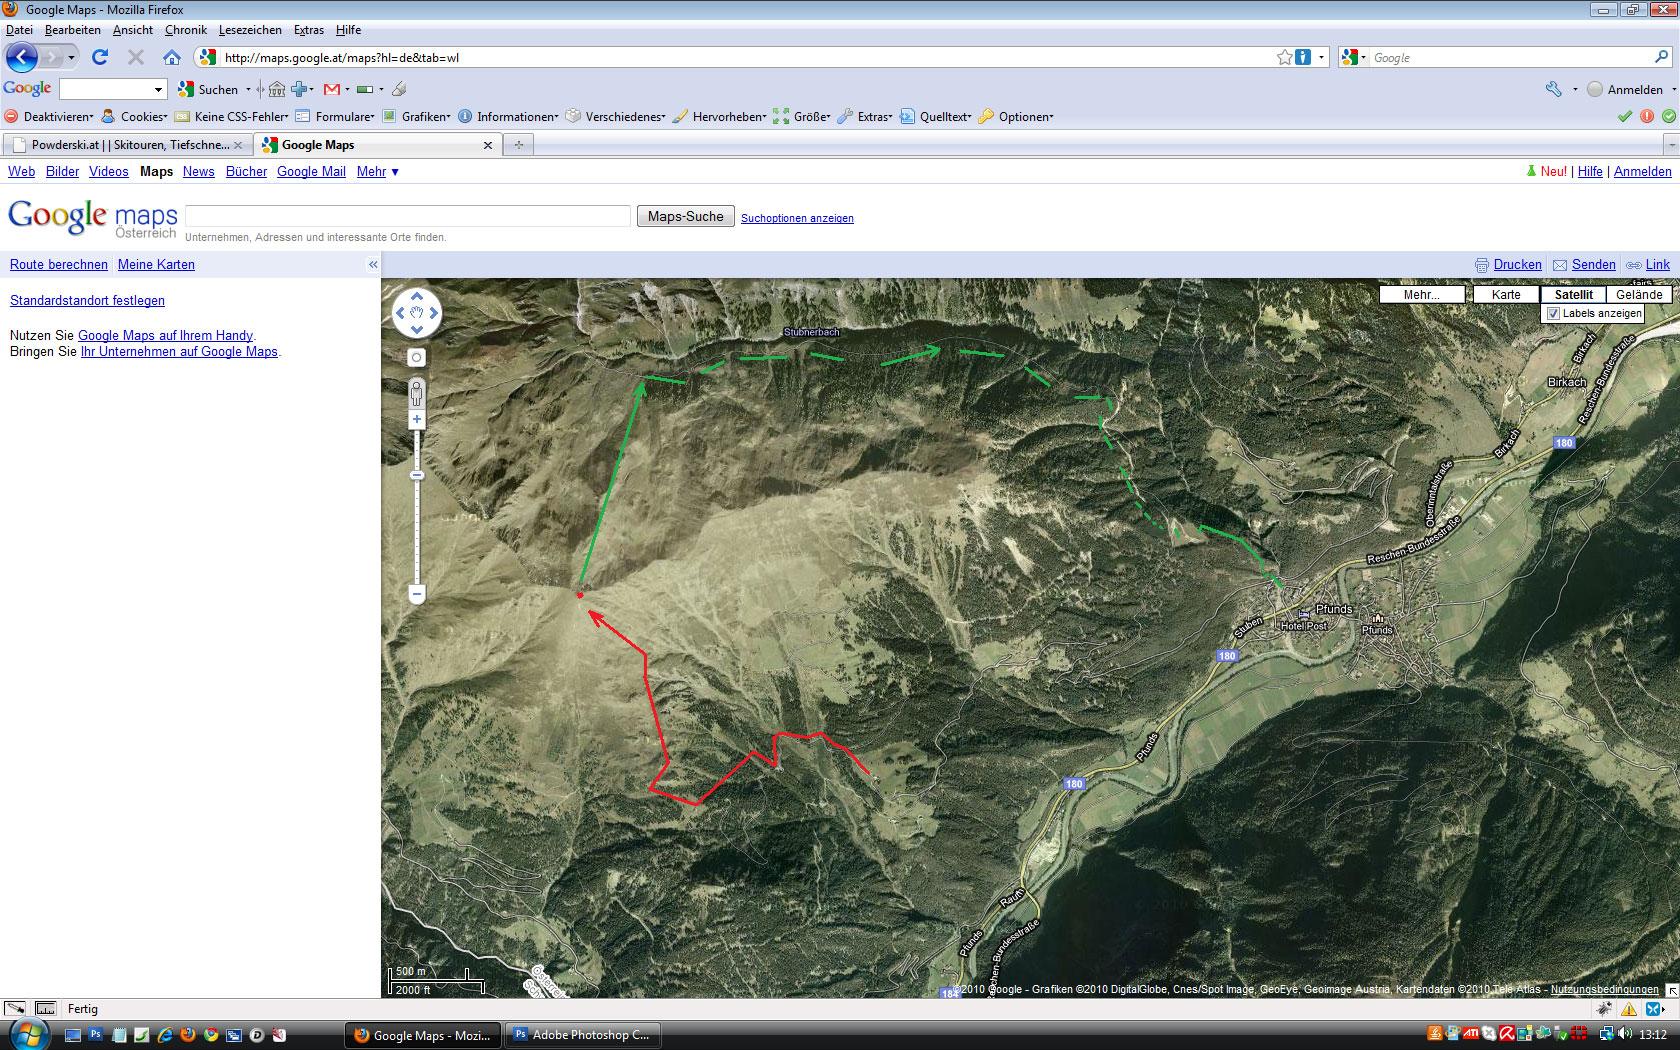
Task: Bookmark this page with the star icon
Action: coord(1285,57)
